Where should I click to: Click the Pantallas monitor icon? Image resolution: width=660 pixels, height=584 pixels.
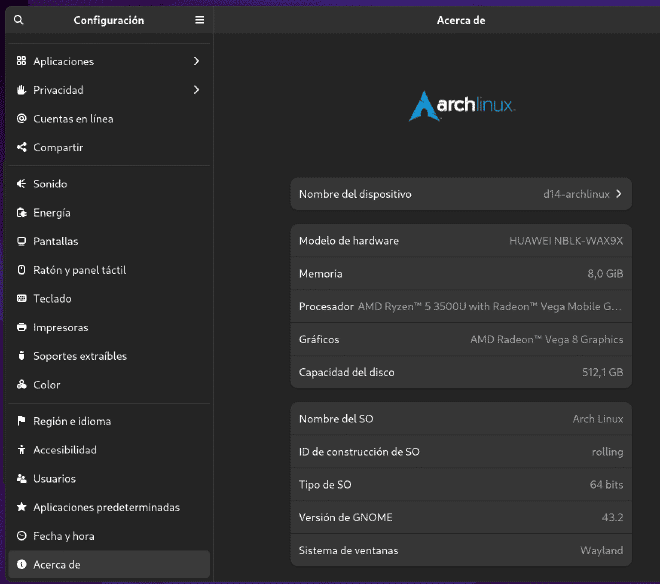(x=21, y=241)
